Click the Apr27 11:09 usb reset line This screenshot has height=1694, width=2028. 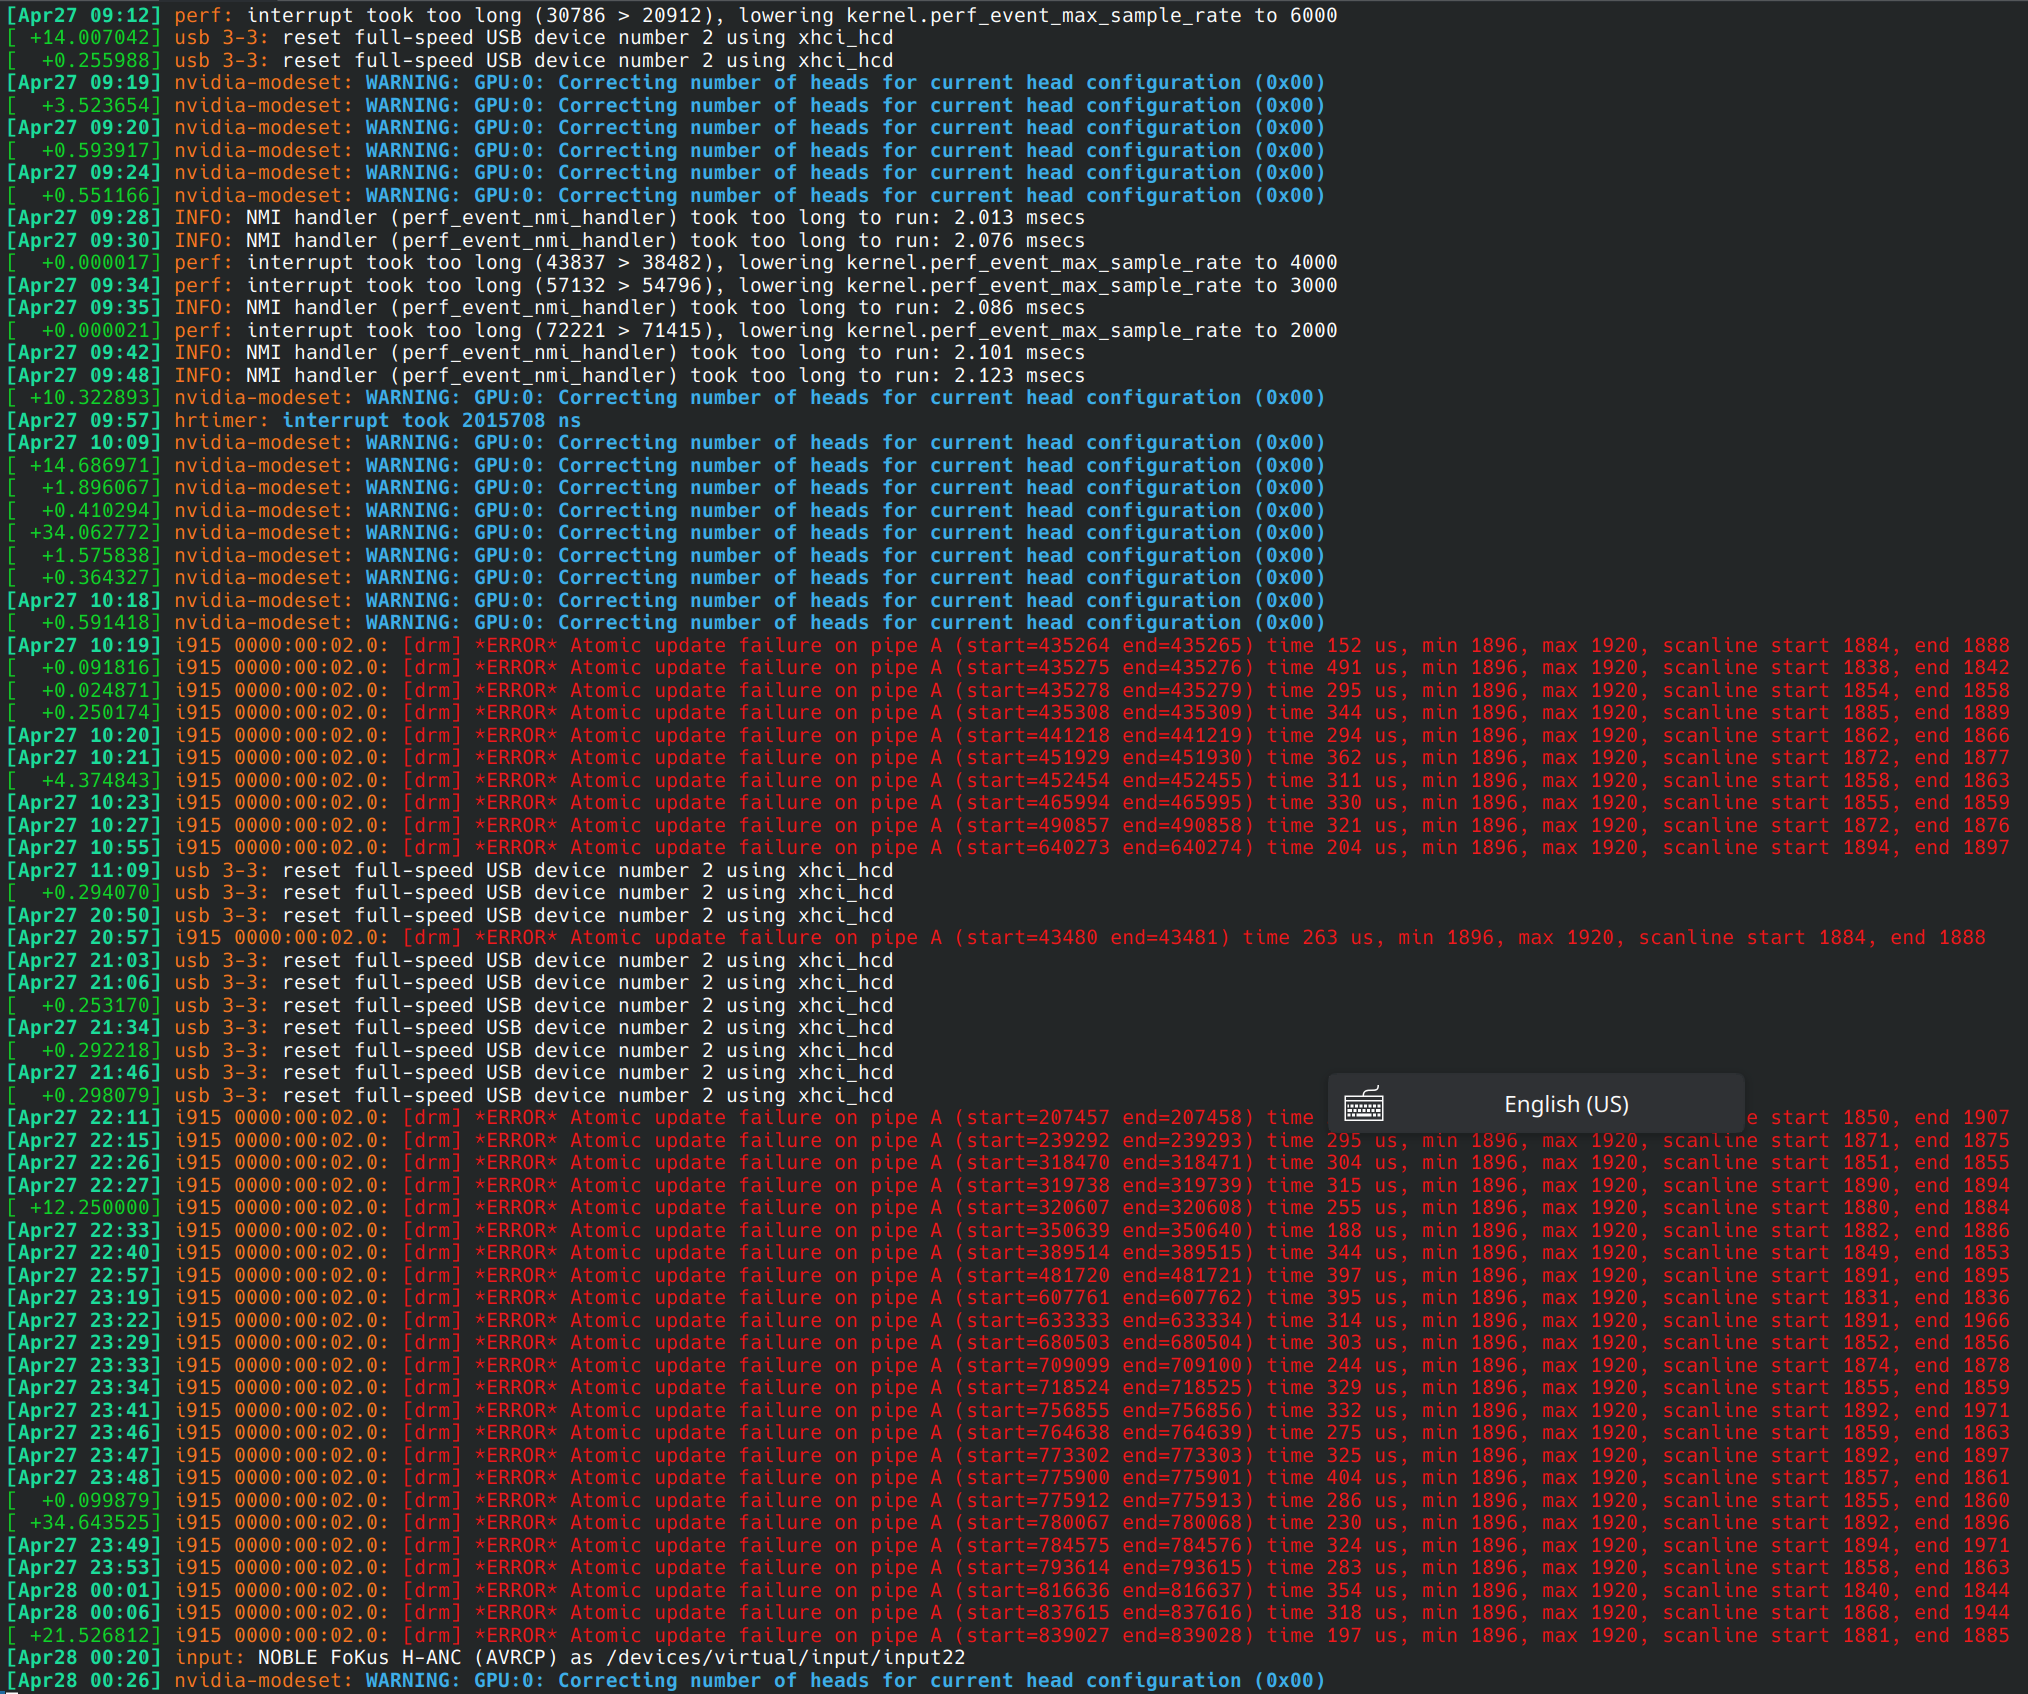click(533, 870)
